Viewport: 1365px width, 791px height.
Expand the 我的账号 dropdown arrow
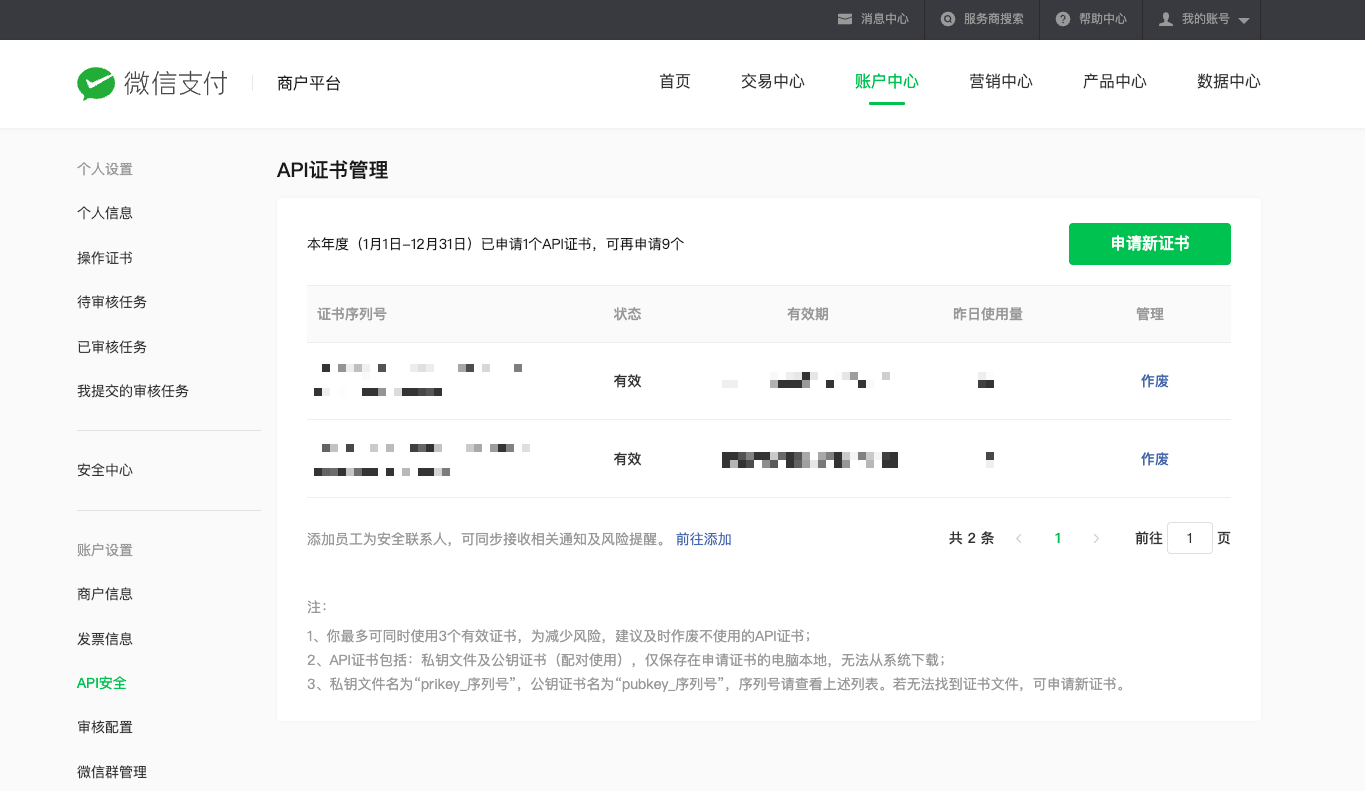pyautogui.click(x=1243, y=20)
